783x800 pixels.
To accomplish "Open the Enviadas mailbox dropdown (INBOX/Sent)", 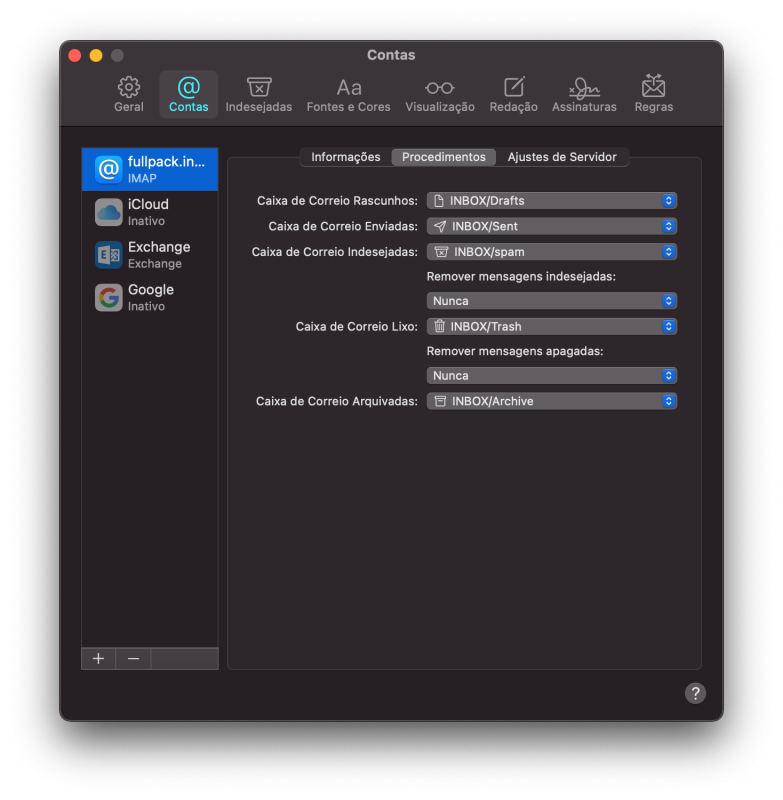I will (x=551, y=227).
